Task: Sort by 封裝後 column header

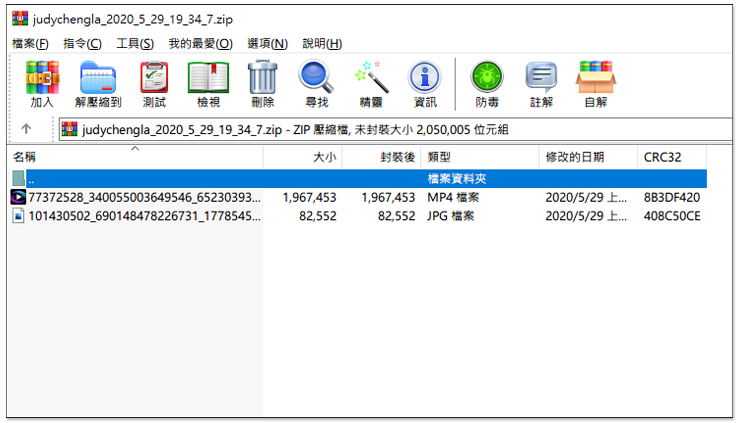Action: 382,157
